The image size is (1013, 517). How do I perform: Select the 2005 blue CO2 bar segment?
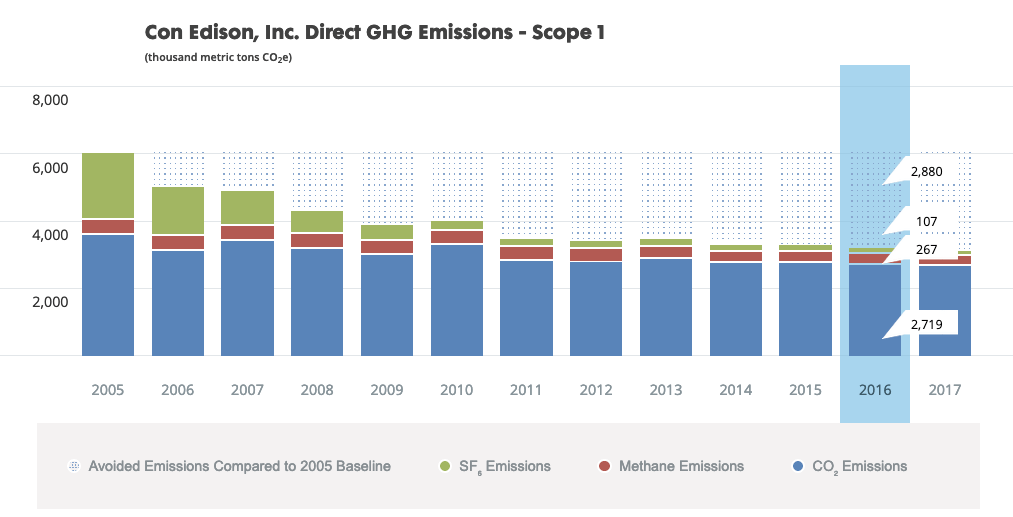point(108,295)
